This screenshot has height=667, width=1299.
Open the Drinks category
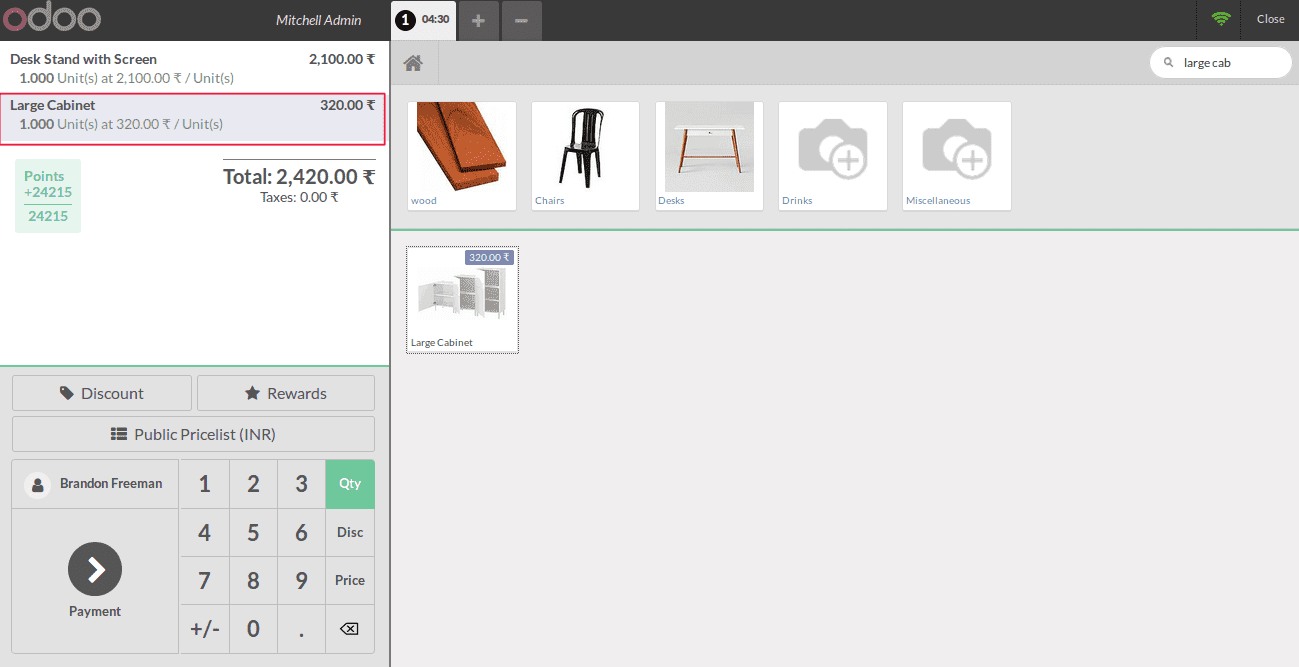coord(833,156)
